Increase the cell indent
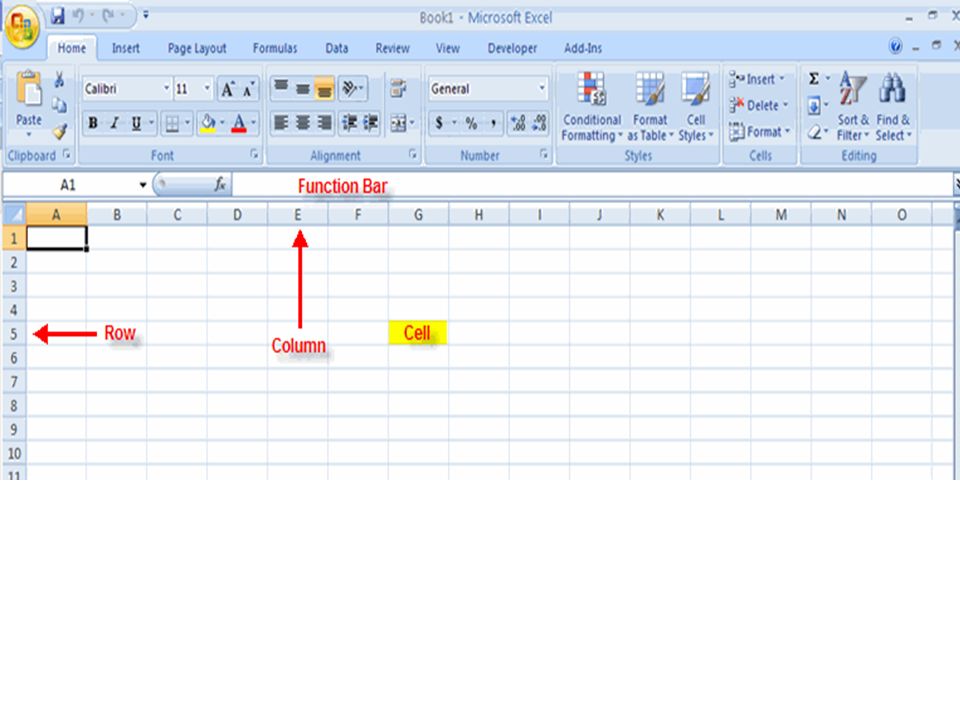Viewport: 960px width, 720px height. [371, 123]
